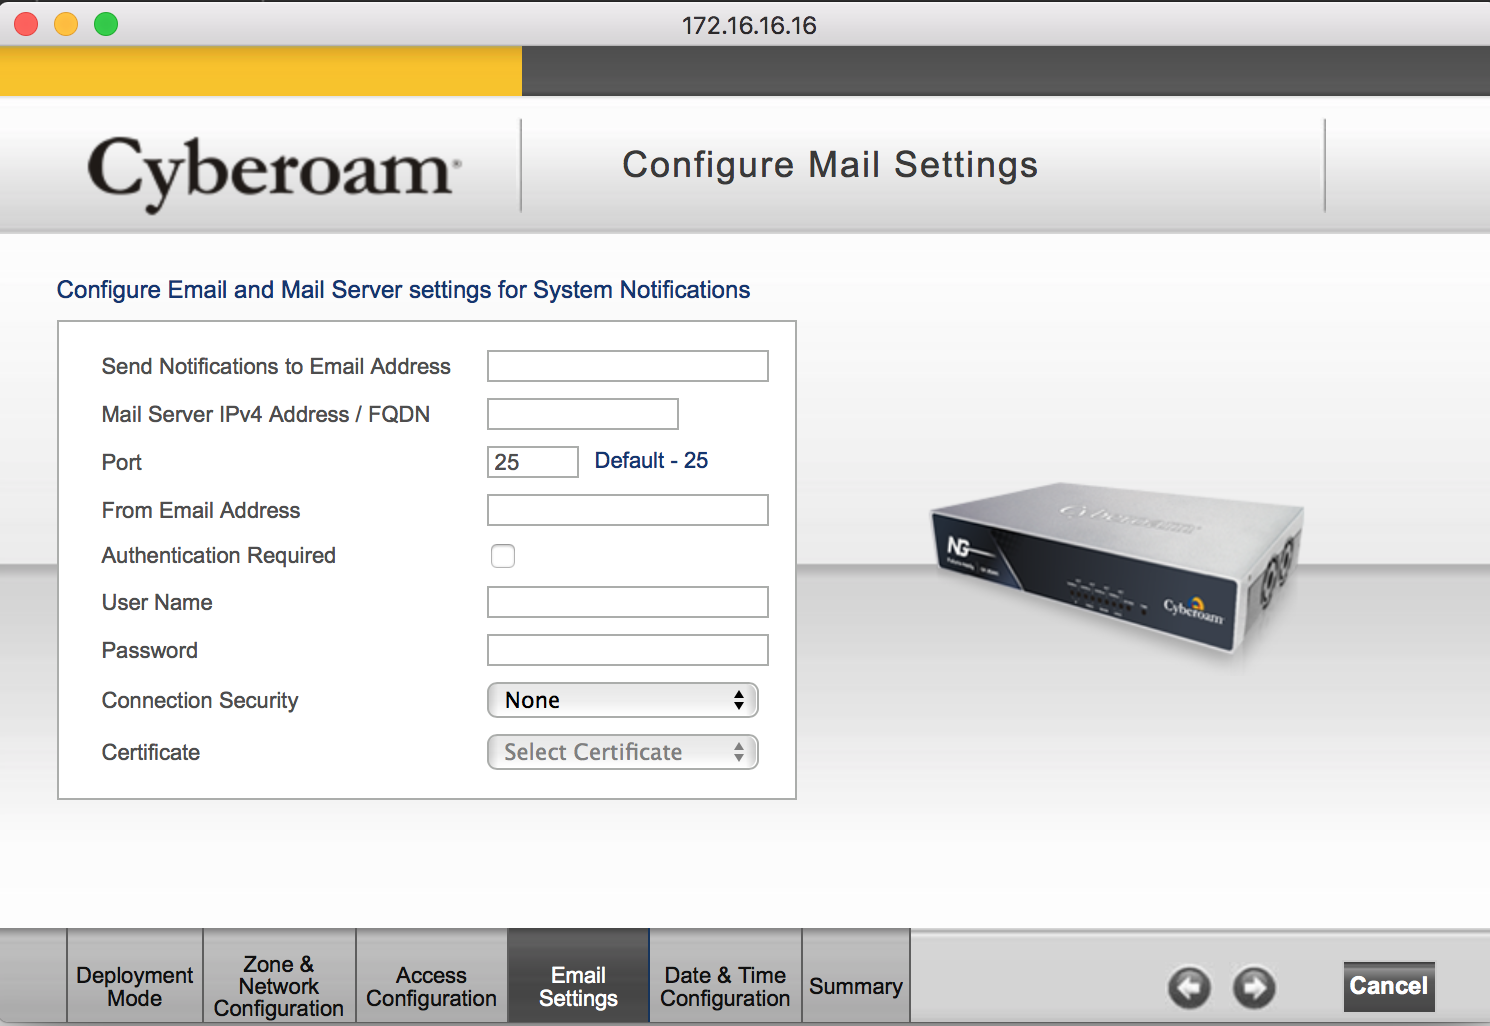This screenshot has height=1026, width=1490.
Task: Click the Connection Security label
Action: [x=200, y=700]
